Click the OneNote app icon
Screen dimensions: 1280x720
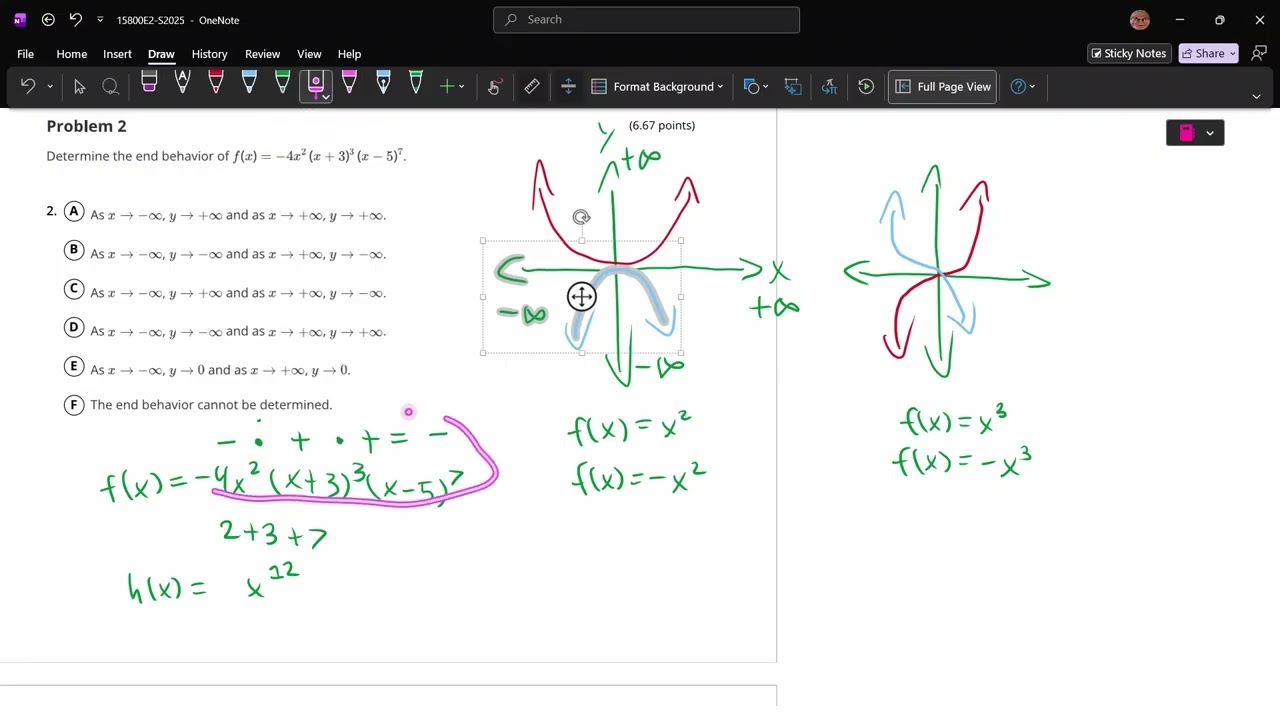19,19
